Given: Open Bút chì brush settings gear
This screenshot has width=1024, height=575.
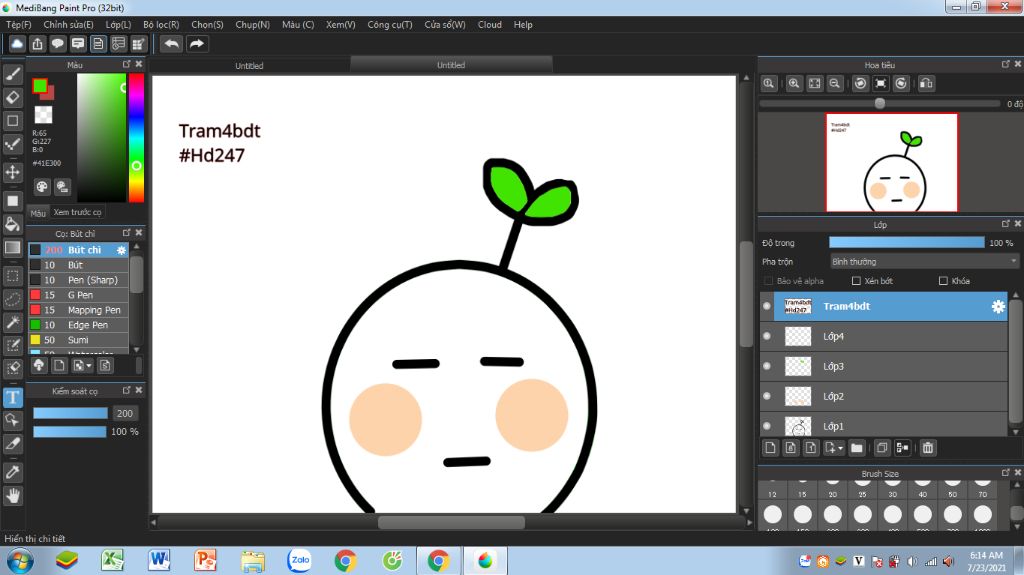Looking at the screenshot, I should tap(121, 250).
